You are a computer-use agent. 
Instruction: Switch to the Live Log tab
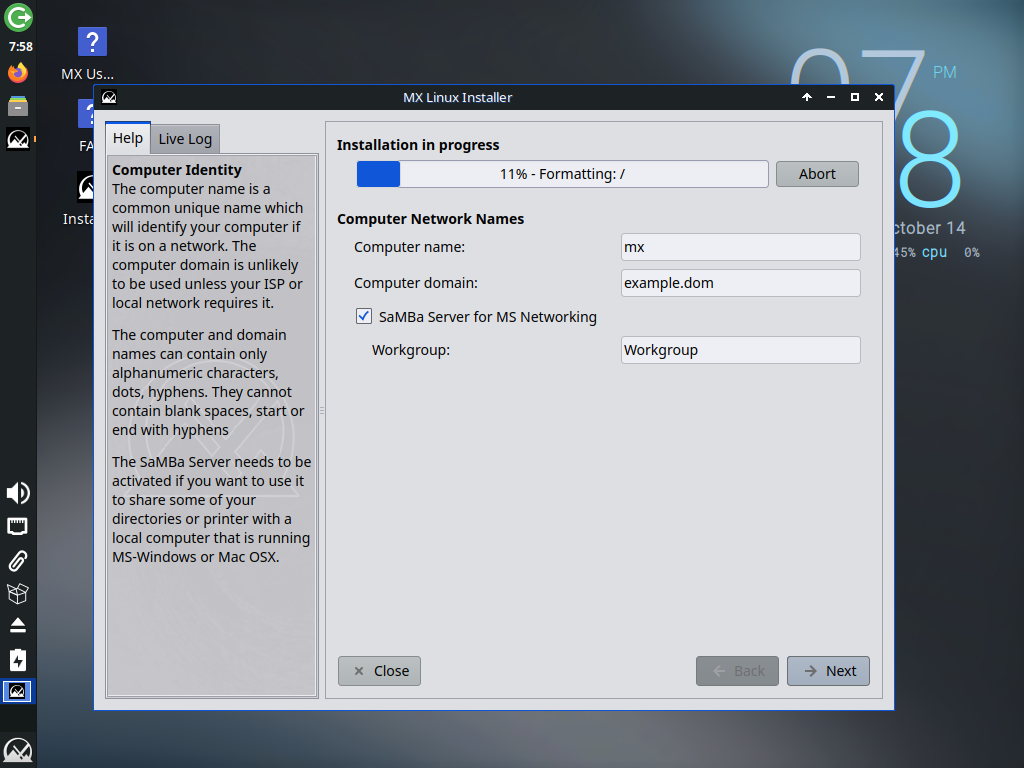[x=185, y=139]
